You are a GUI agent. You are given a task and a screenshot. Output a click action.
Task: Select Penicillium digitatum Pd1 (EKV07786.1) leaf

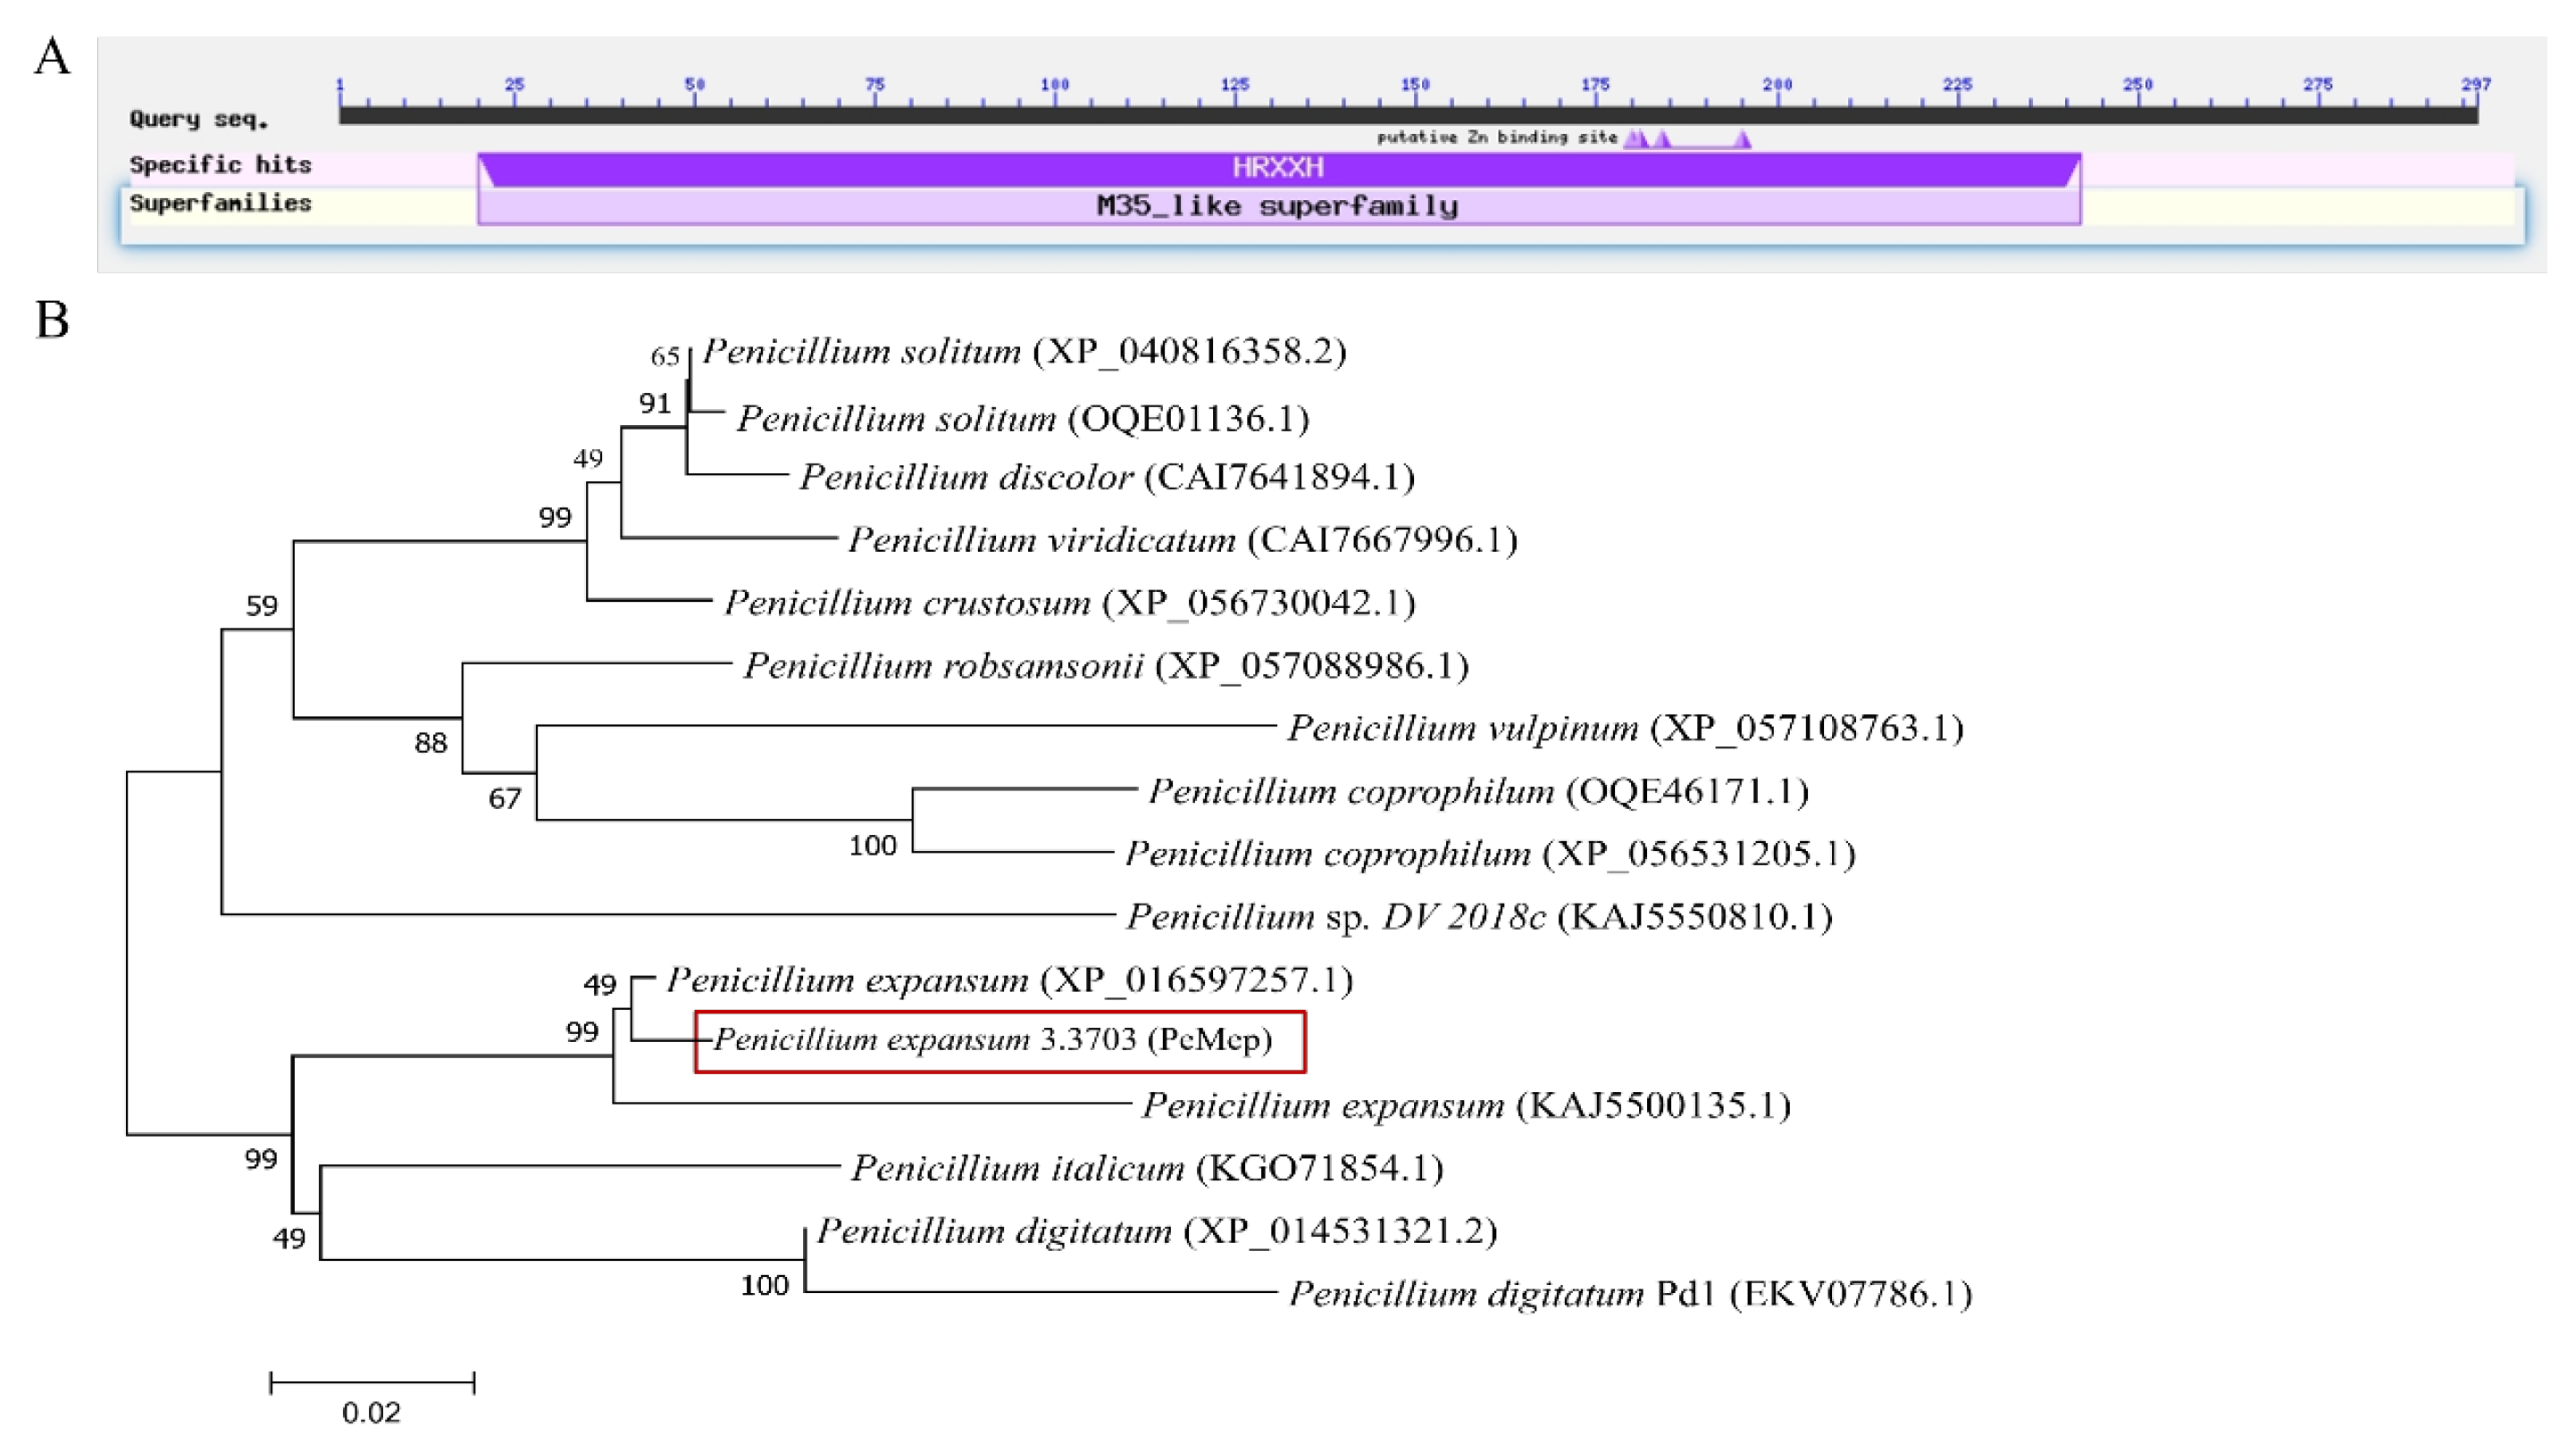click(1629, 1294)
